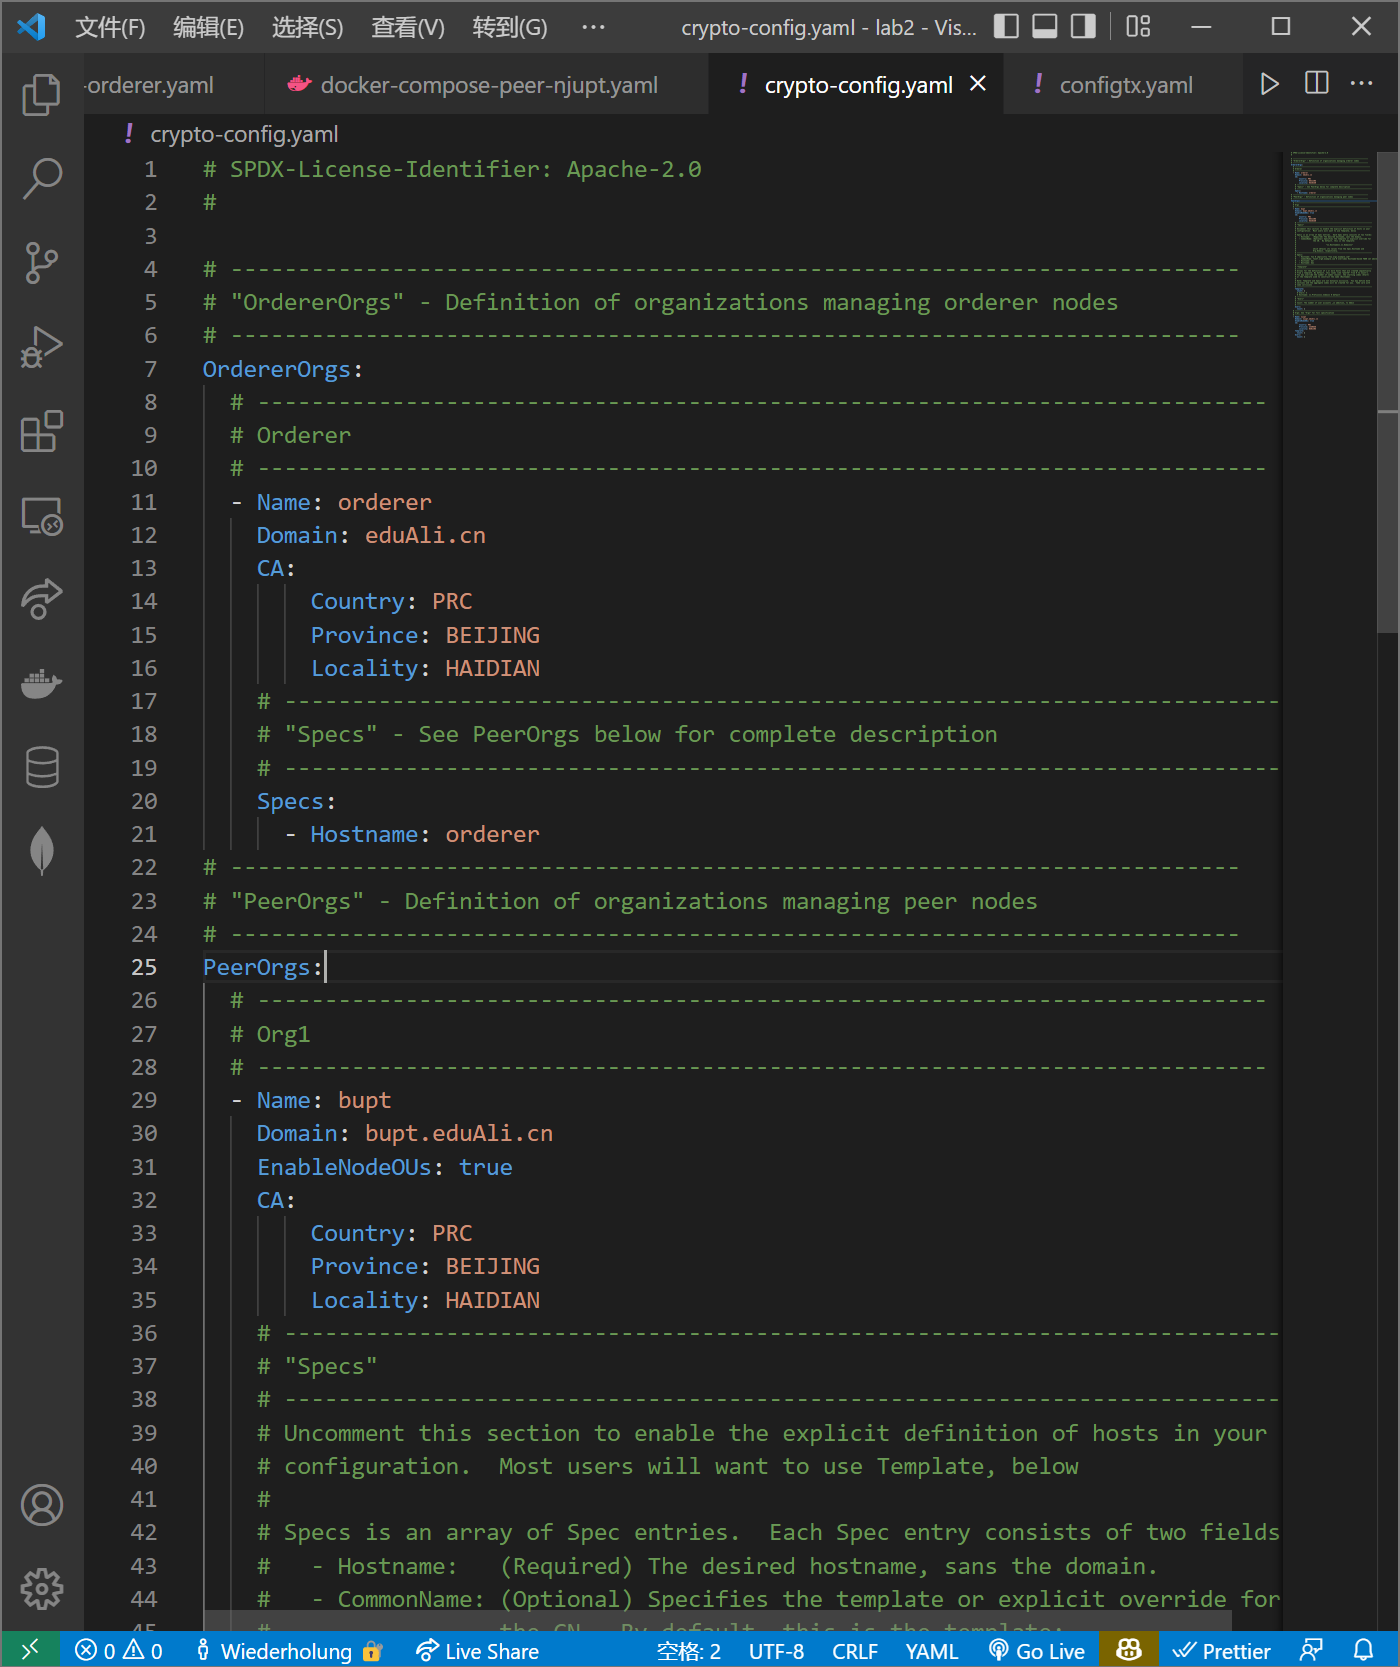Open the Search view
Viewport: 1400px width, 1667px height.
click(42, 178)
